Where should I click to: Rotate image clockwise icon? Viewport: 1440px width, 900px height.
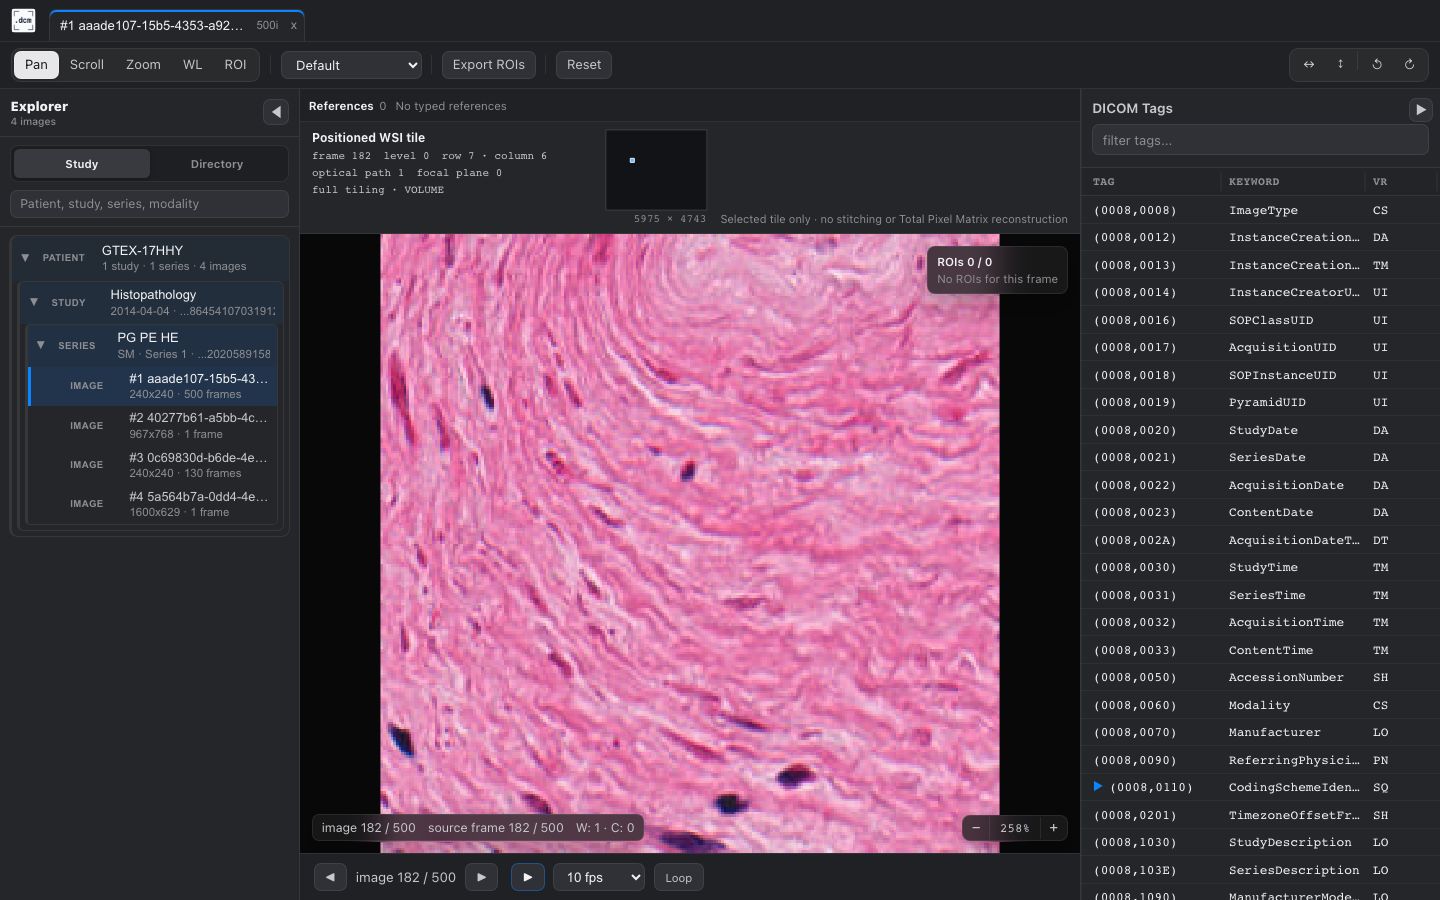tap(1409, 64)
